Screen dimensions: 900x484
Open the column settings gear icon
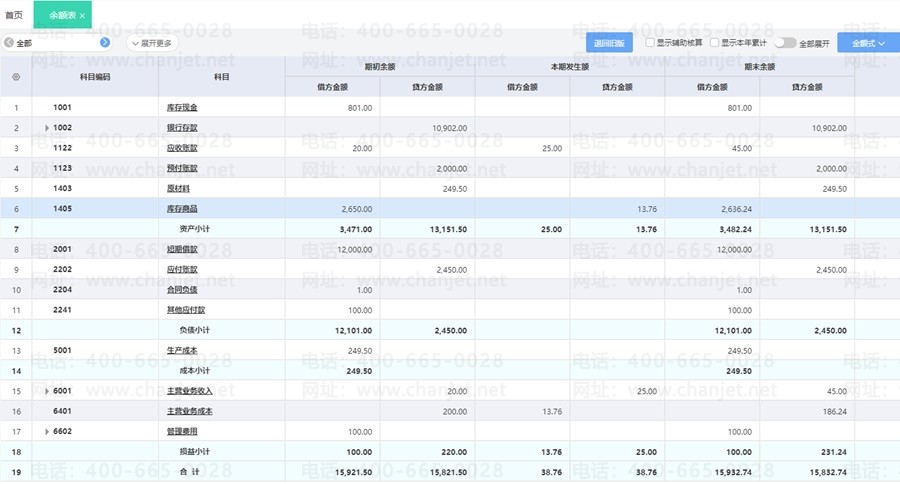(16, 76)
